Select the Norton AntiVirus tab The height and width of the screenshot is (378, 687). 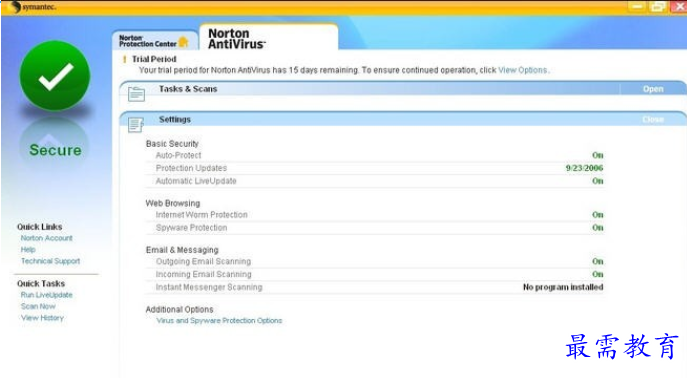tap(268, 38)
